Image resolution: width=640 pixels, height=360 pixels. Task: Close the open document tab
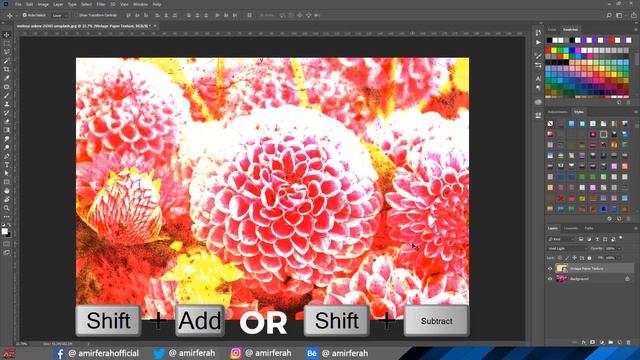point(155,26)
